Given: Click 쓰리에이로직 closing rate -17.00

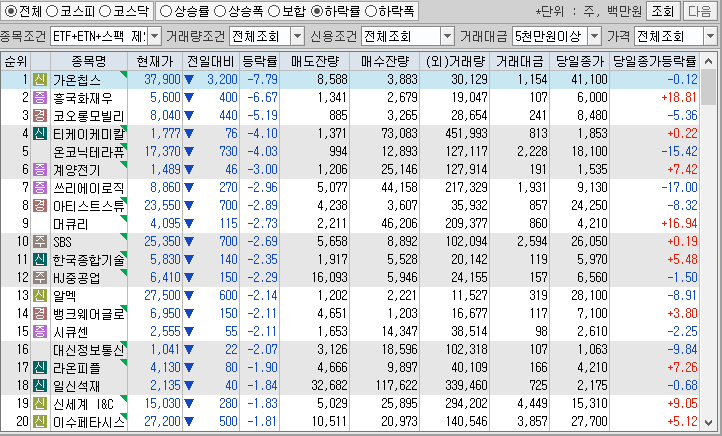Looking at the screenshot, I should pos(679,187).
